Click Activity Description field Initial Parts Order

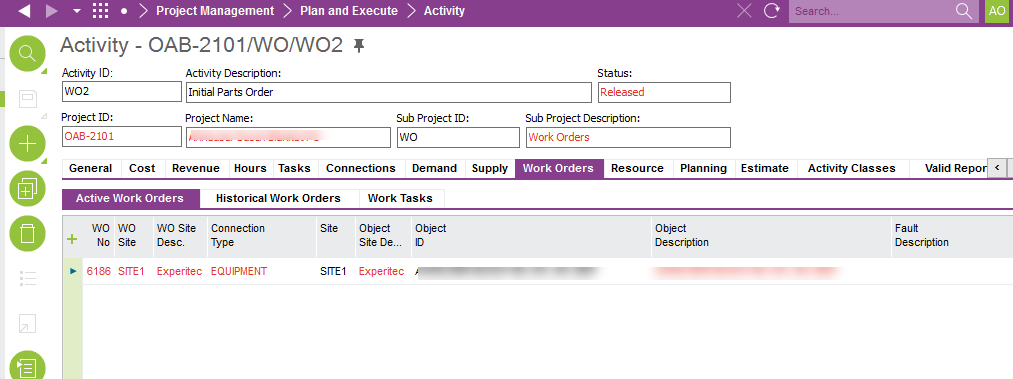[388, 92]
